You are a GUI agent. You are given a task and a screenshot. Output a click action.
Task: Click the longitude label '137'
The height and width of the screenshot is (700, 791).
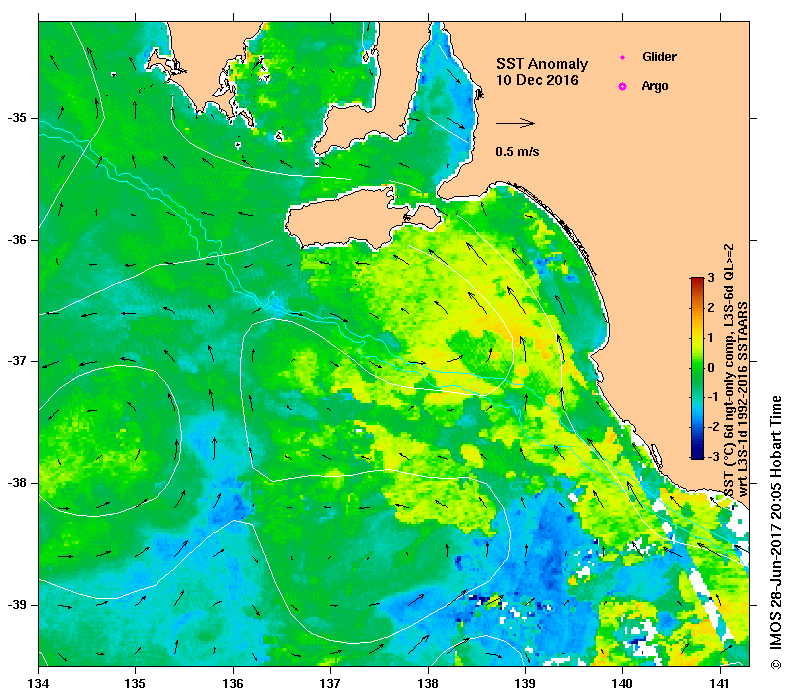pyautogui.click(x=331, y=683)
